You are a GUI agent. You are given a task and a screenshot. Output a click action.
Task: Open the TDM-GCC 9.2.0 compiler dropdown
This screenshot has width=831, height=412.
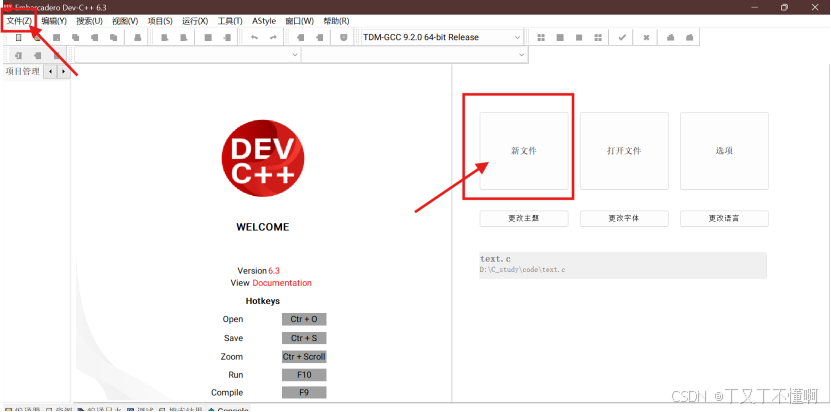pos(441,38)
